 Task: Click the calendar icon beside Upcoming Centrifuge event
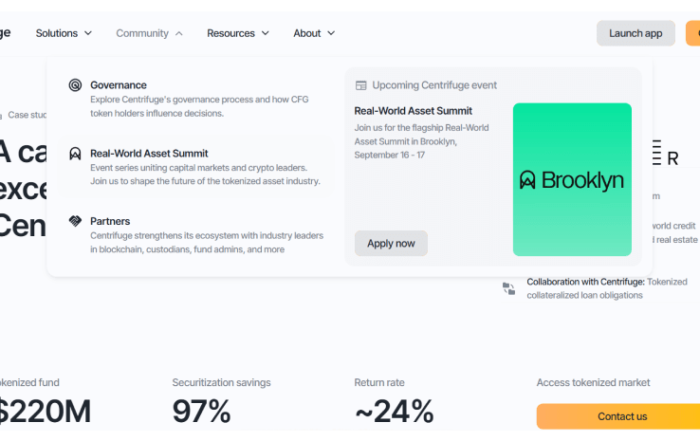point(361,86)
